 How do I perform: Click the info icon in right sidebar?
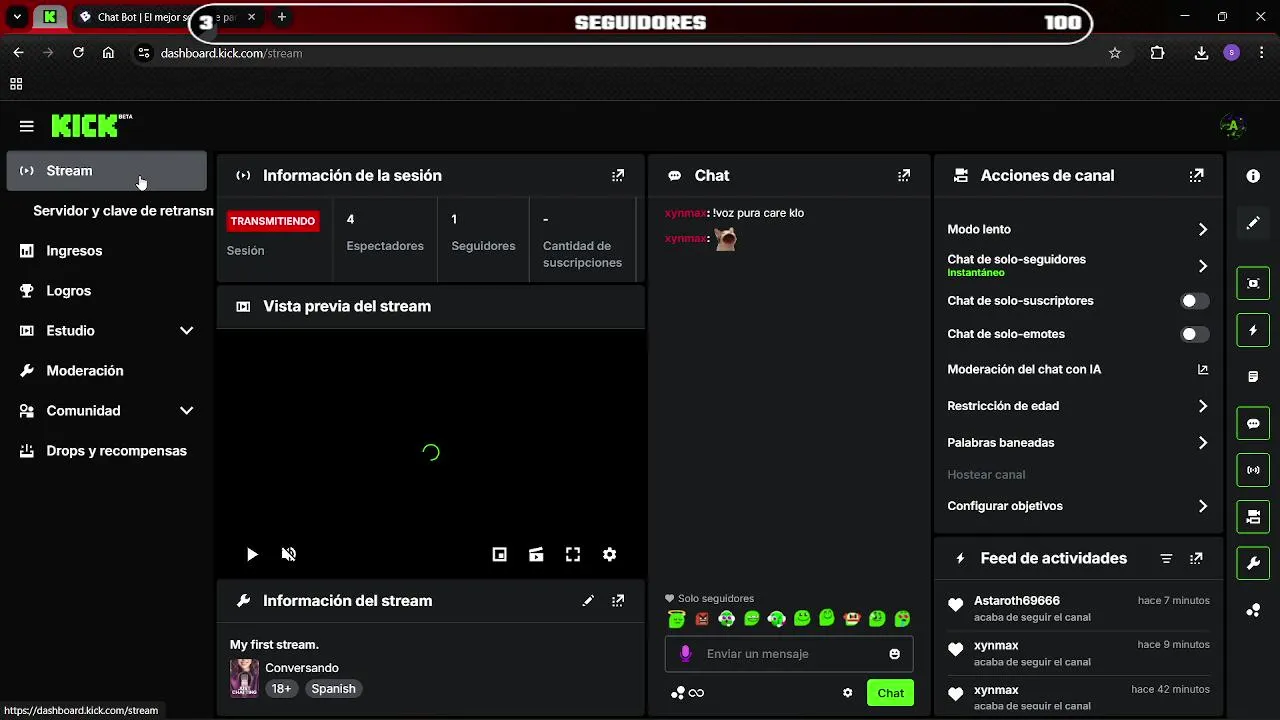click(x=1253, y=176)
